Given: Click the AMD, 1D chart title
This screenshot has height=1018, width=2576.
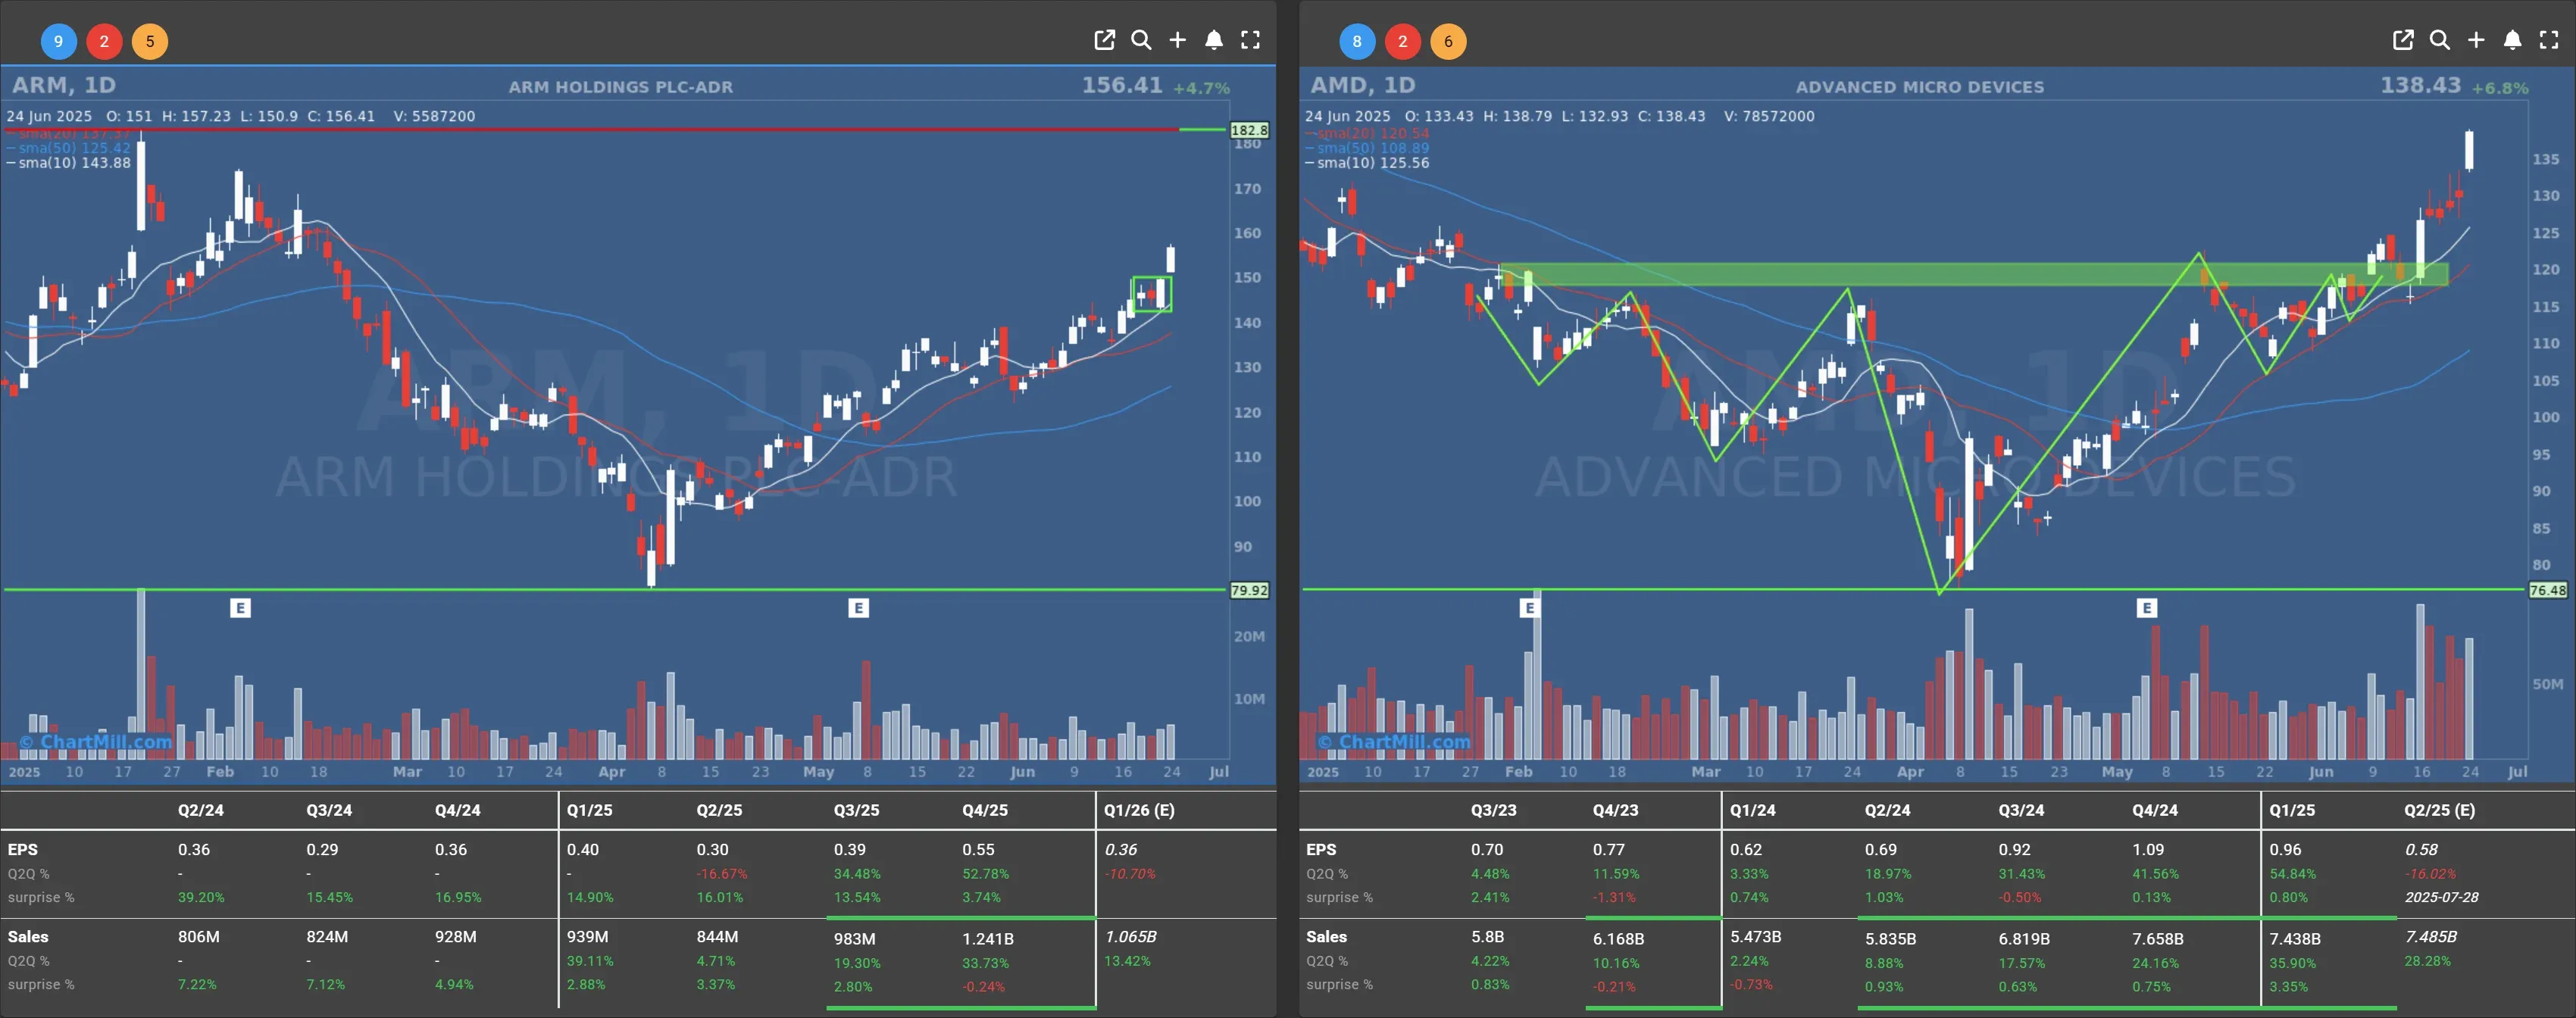Looking at the screenshot, I should (x=1363, y=85).
